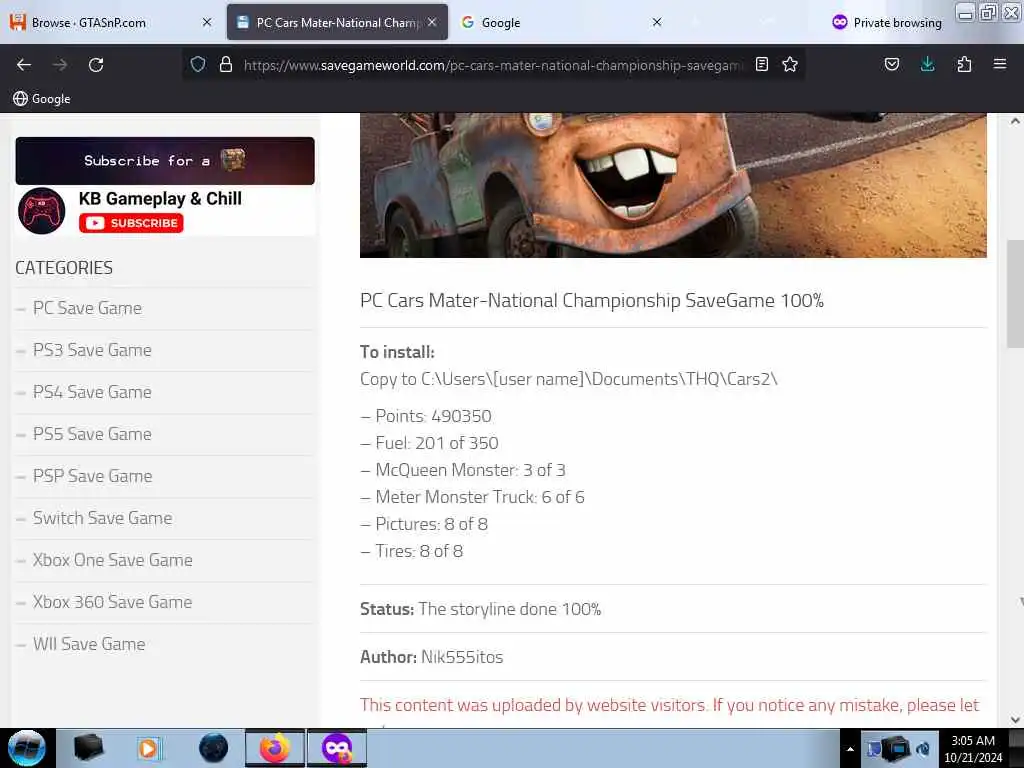Click the red YouTube SUBSCRIBE button
The width and height of the screenshot is (1024, 768).
pyautogui.click(x=131, y=223)
